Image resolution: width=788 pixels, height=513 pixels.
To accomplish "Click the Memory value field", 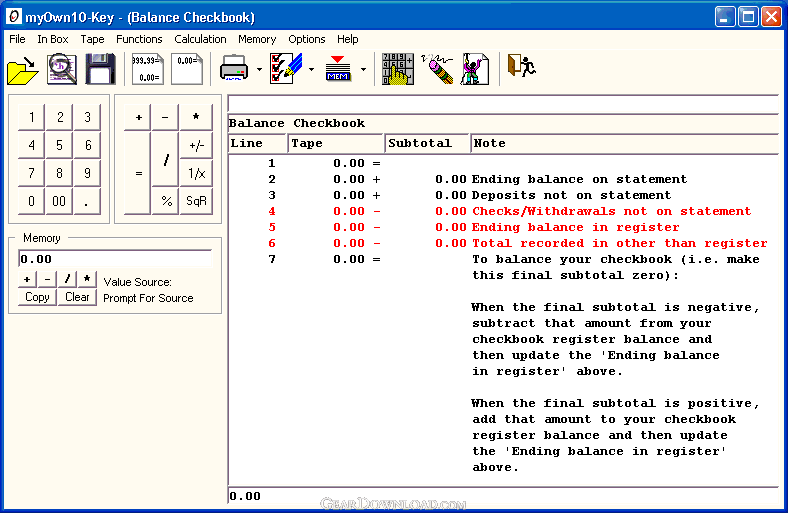I will 115,259.
